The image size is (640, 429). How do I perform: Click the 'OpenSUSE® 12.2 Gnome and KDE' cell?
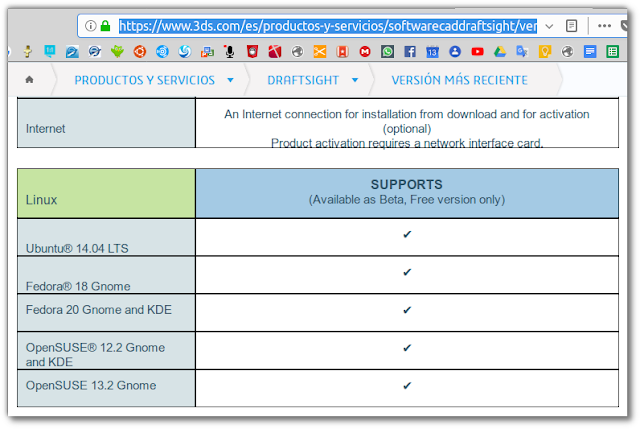tap(106, 351)
